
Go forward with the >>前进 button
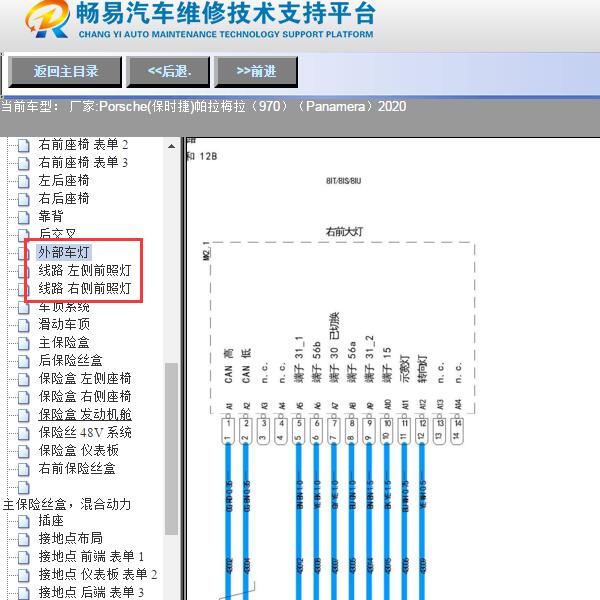[256, 72]
